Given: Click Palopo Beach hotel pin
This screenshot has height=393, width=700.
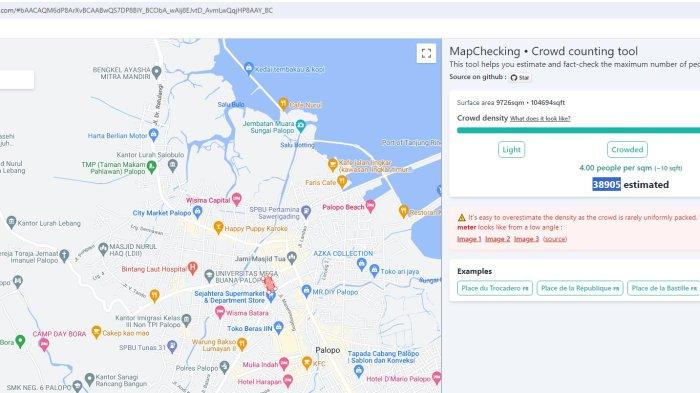Looking at the screenshot, I should 370,206.
